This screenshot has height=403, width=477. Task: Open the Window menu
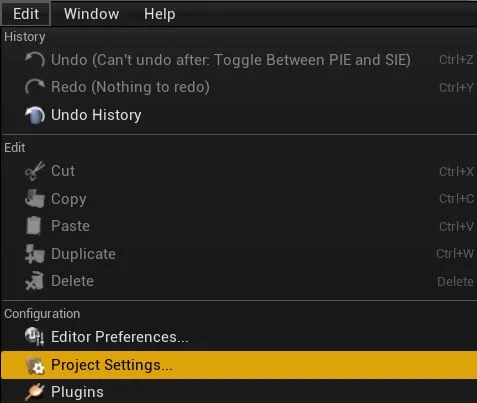point(91,14)
